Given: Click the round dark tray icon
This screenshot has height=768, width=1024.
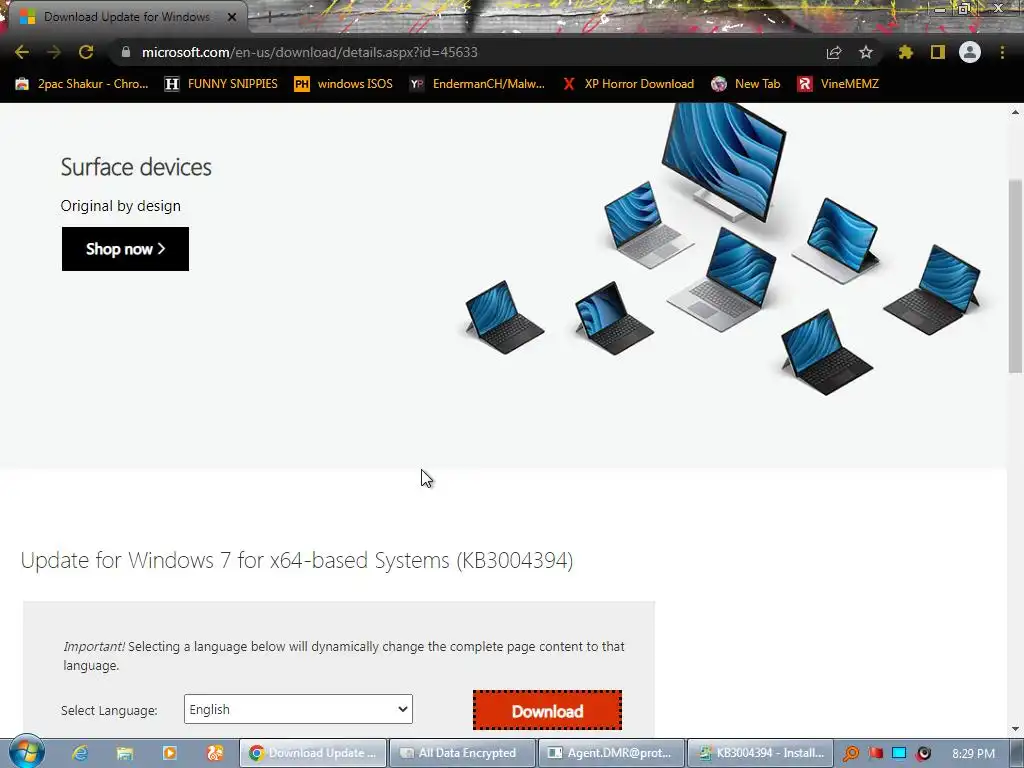Looking at the screenshot, I should (x=923, y=753).
